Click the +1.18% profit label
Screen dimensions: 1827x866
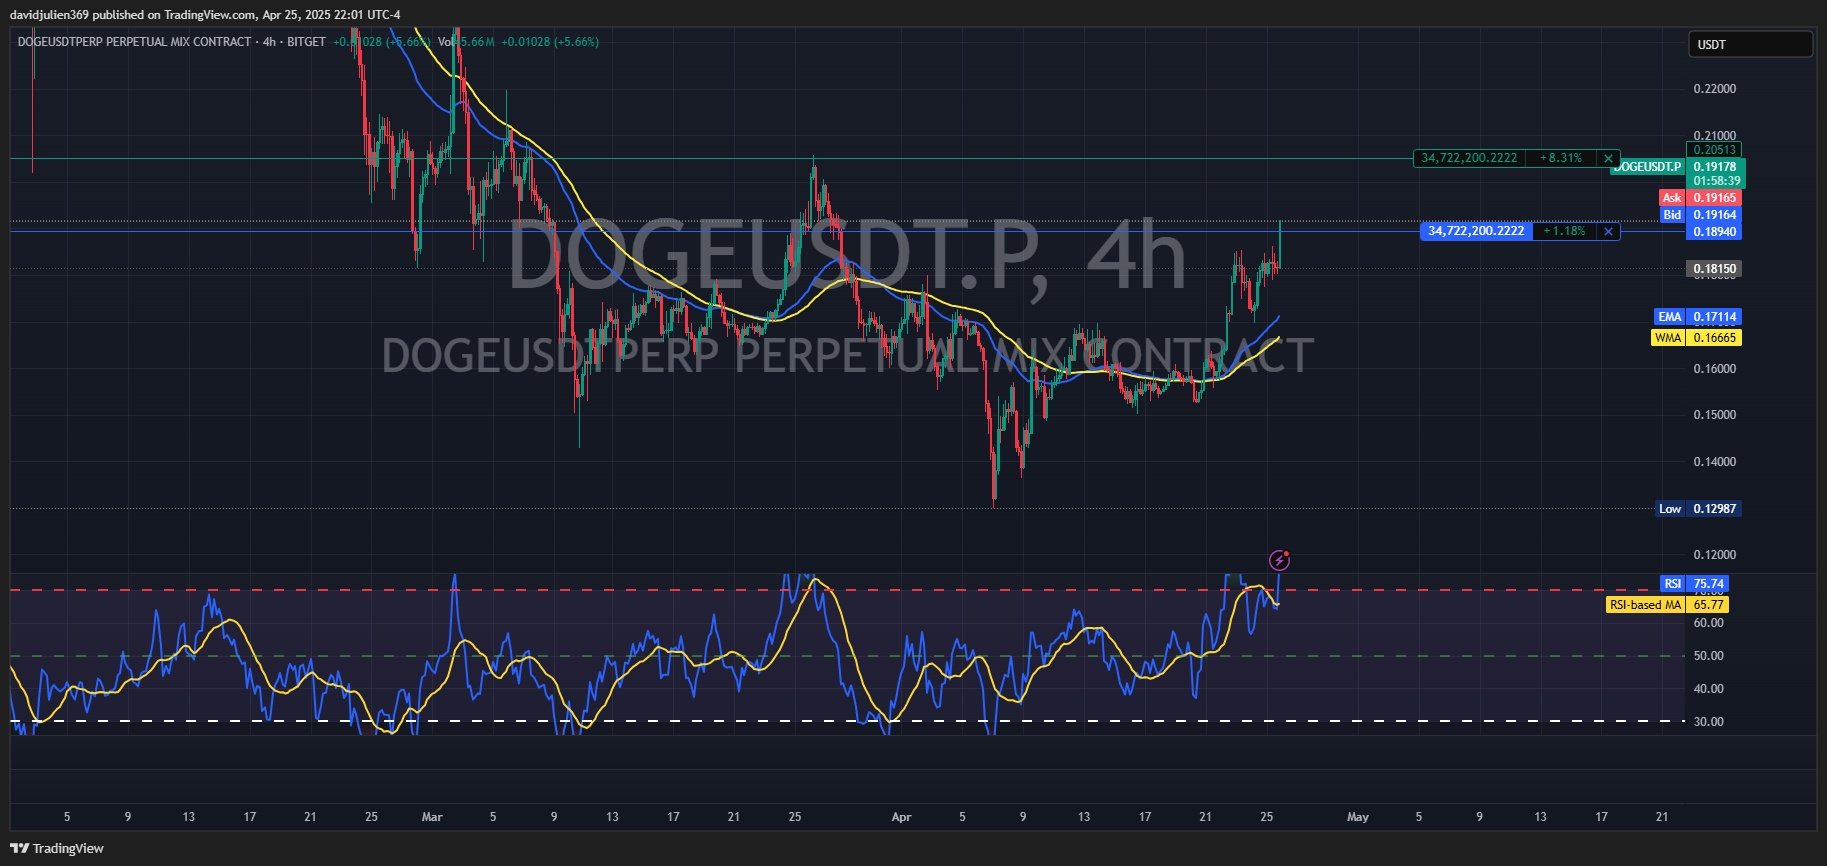(1564, 231)
